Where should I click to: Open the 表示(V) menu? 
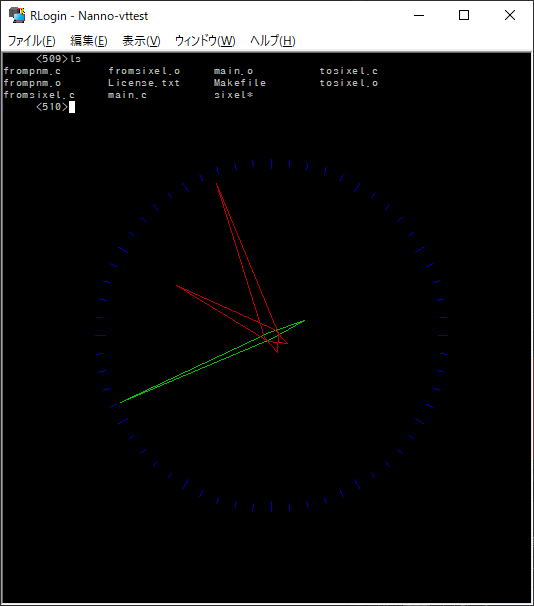click(x=141, y=40)
